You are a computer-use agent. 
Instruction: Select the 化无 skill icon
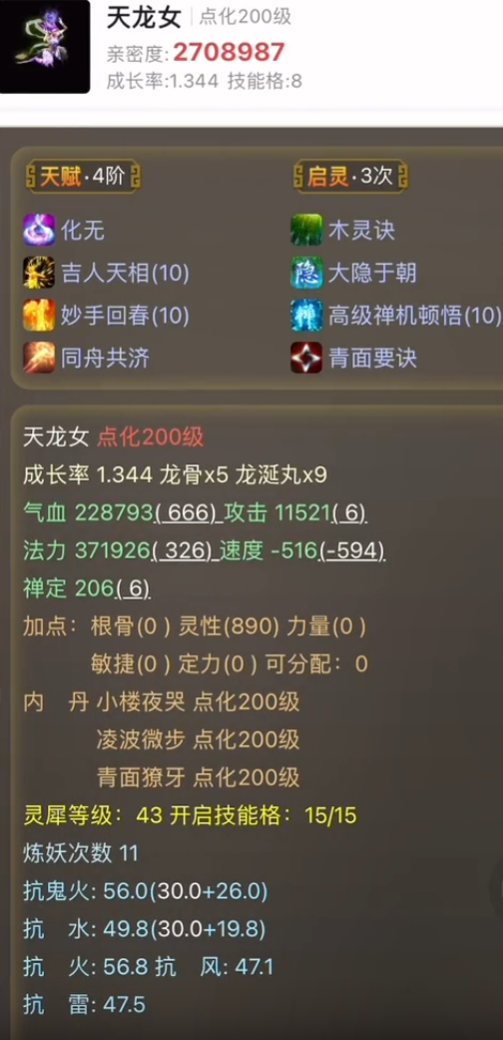coord(39,230)
